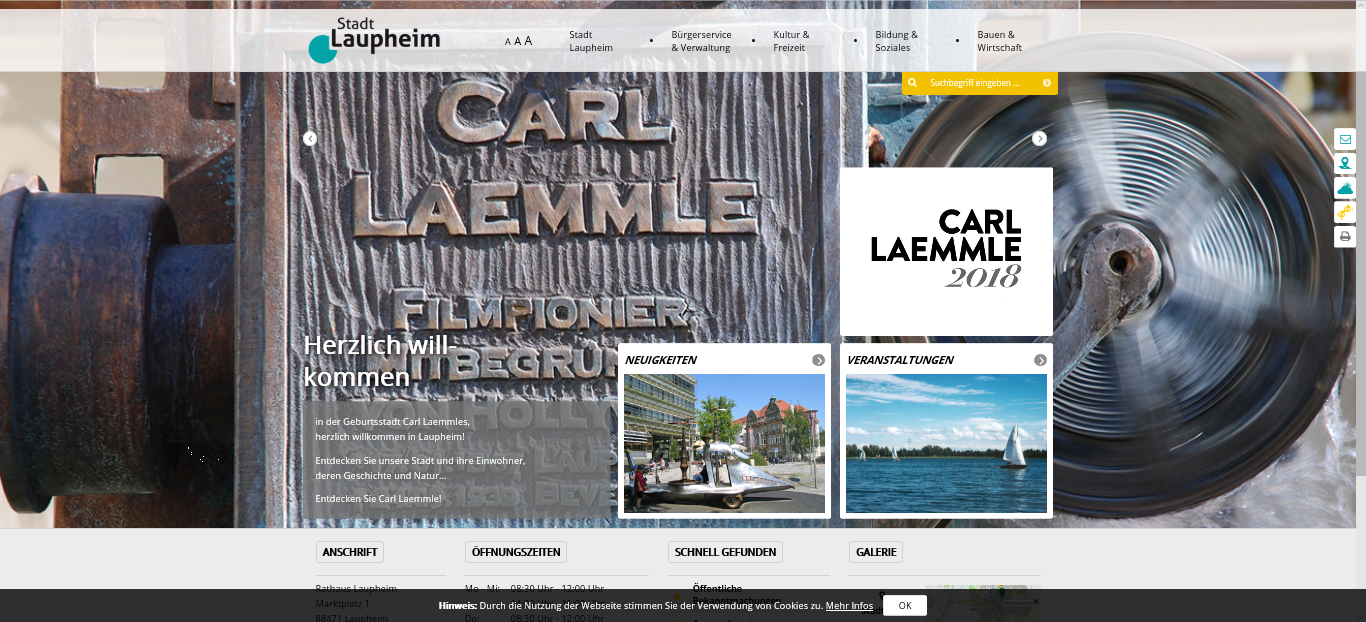
Task: Open the Veranstaltungen arrow icon
Action: (1041, 360)
